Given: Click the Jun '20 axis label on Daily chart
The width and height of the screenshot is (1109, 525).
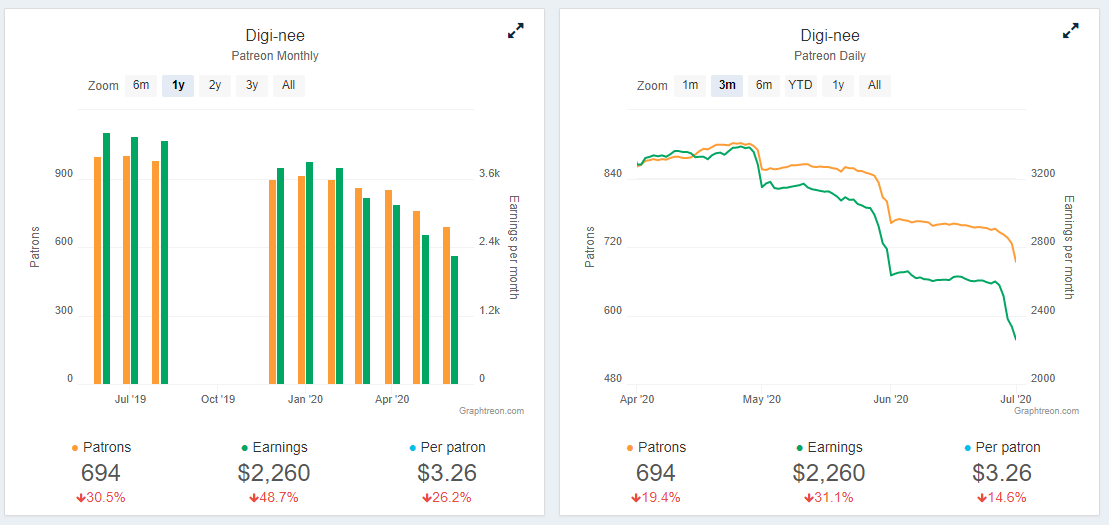Looking at the screenshot, I should [890, 400].
